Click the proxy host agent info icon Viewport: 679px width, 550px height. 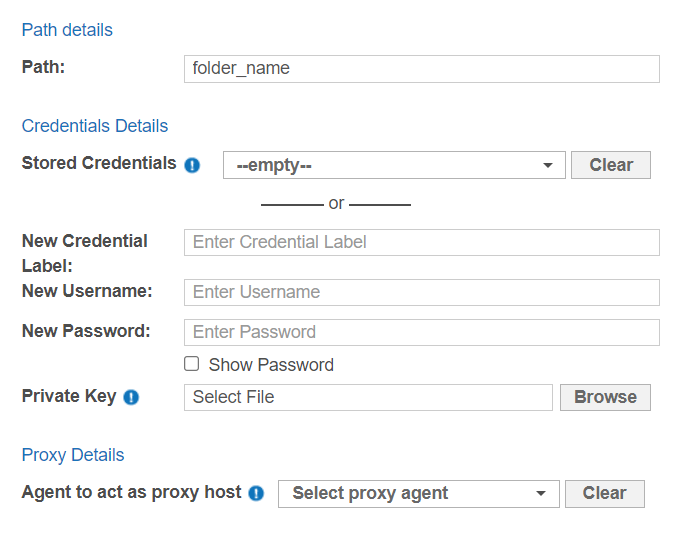pyautogui.click(x=256, y=494)
